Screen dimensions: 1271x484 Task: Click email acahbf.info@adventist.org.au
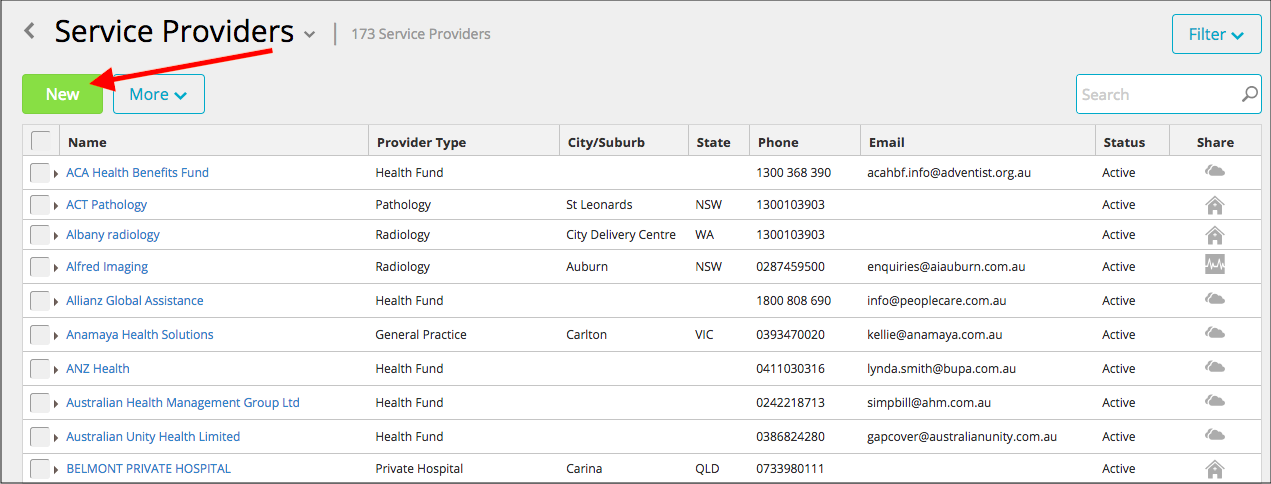click(949, 173)
